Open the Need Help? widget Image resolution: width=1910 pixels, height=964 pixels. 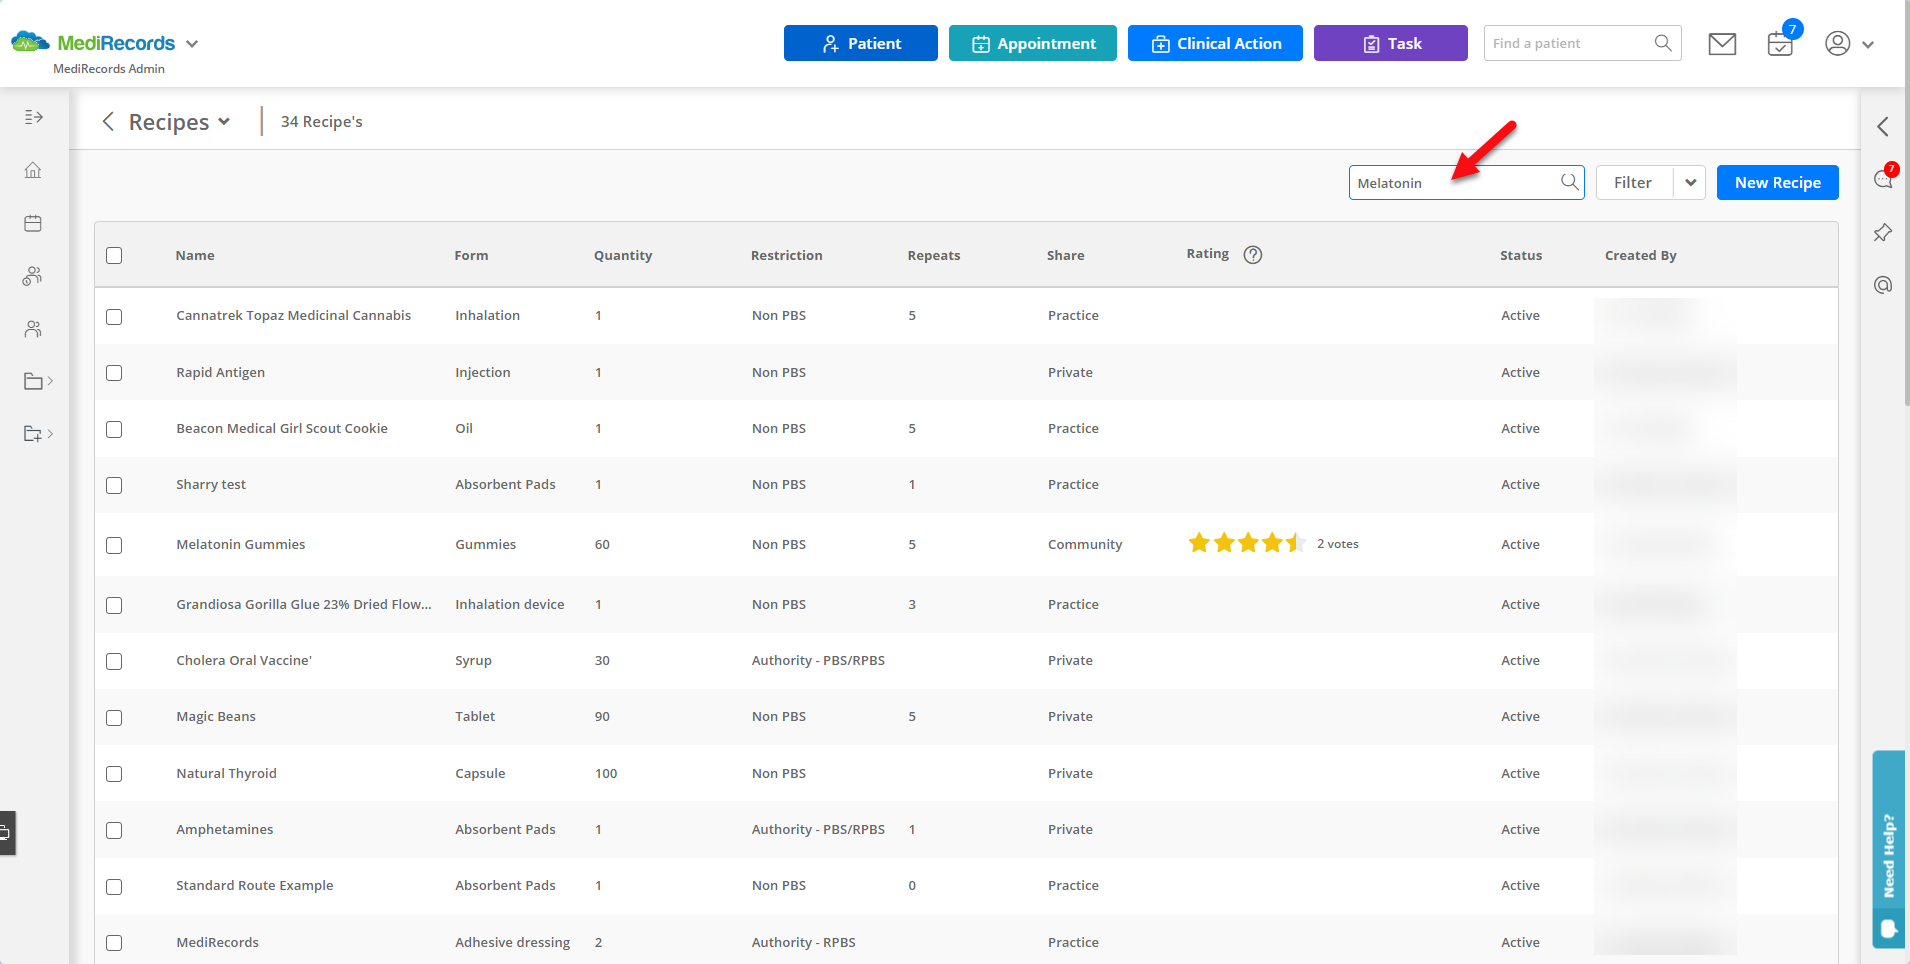1888,849
